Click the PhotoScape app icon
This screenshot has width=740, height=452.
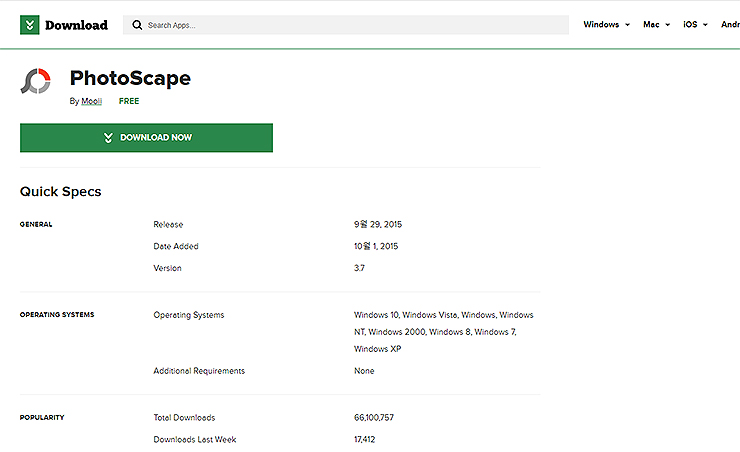pos(35,81)
